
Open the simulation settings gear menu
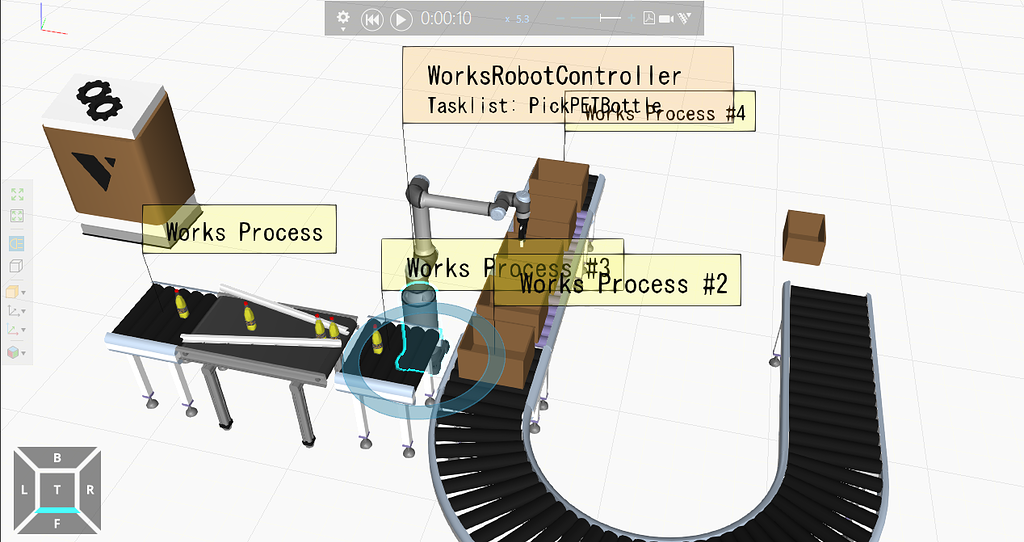point(344,19)
